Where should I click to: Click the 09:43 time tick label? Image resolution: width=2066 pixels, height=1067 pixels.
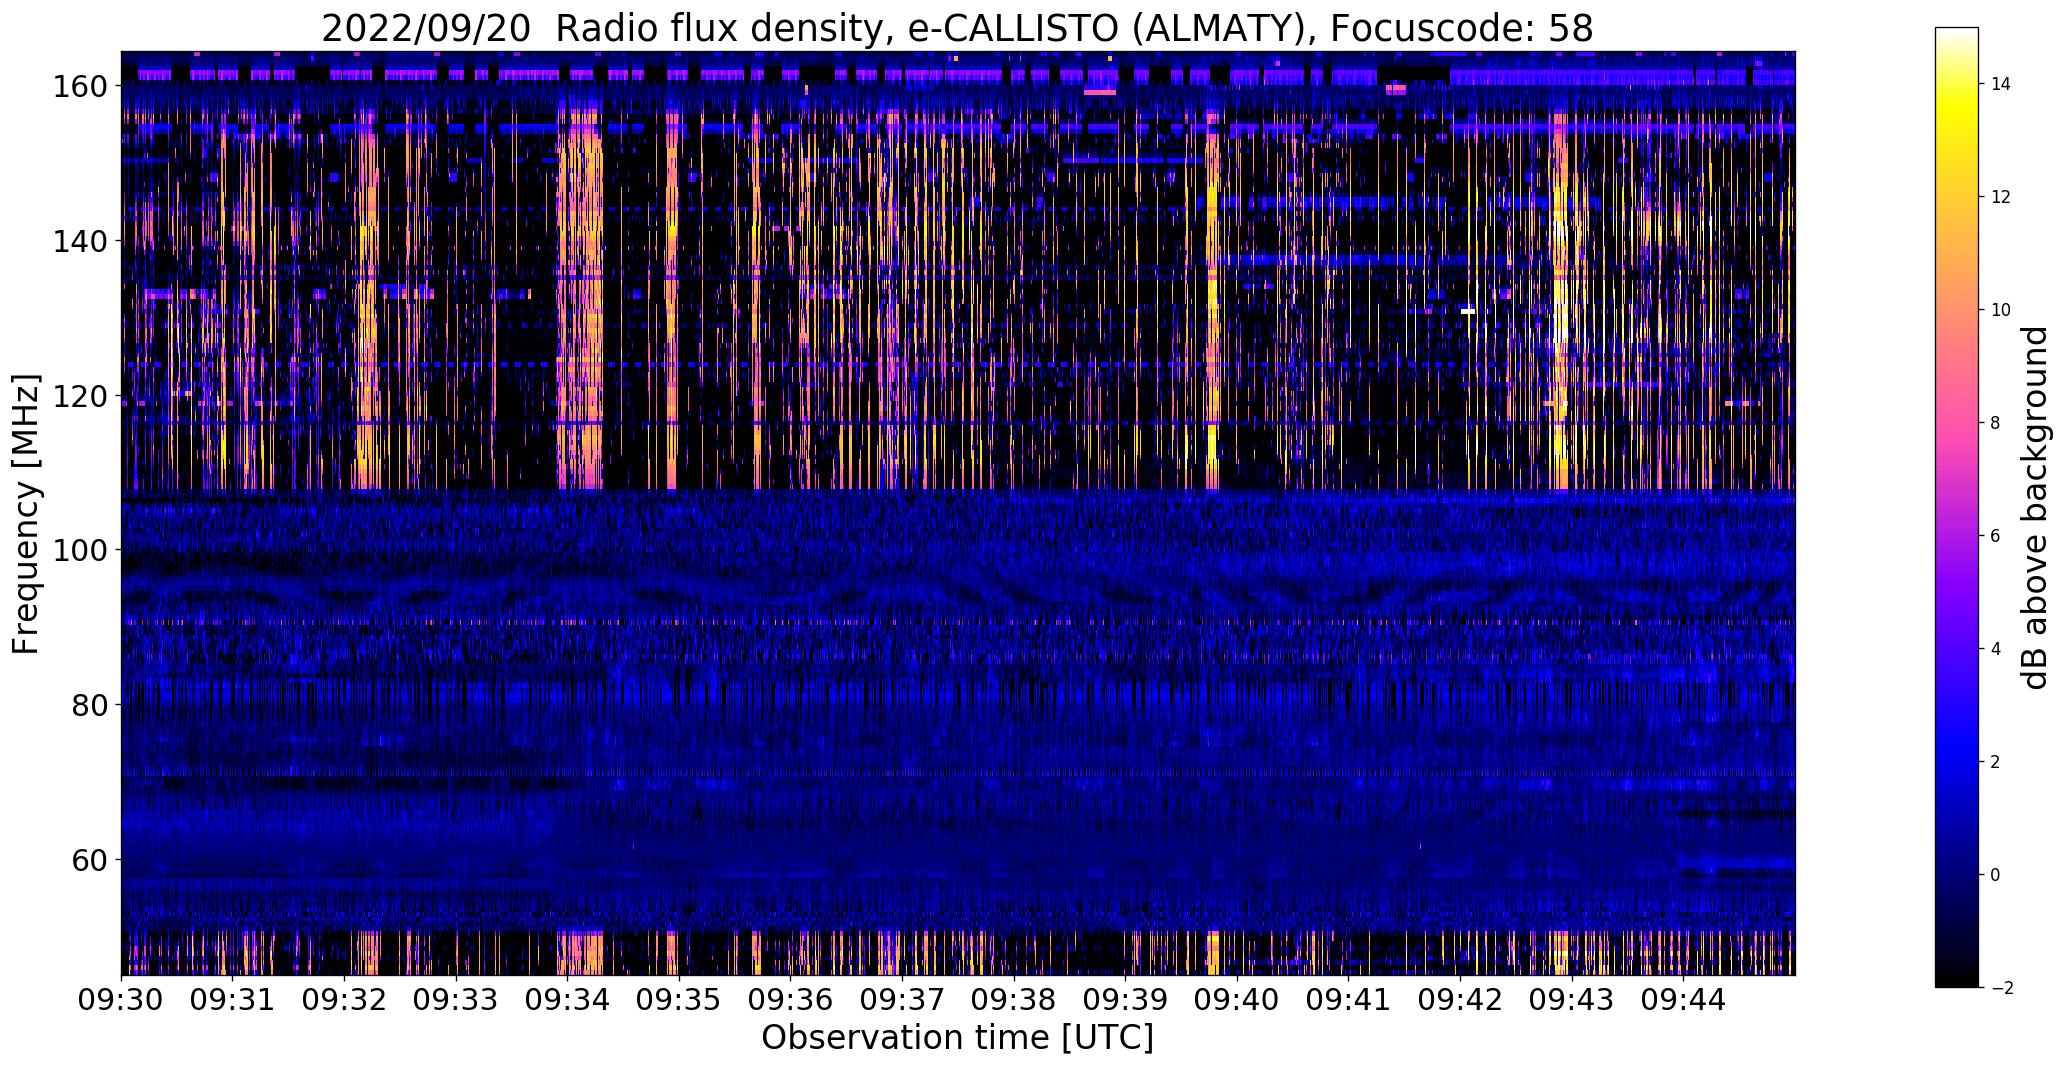click(1571, 1001)
